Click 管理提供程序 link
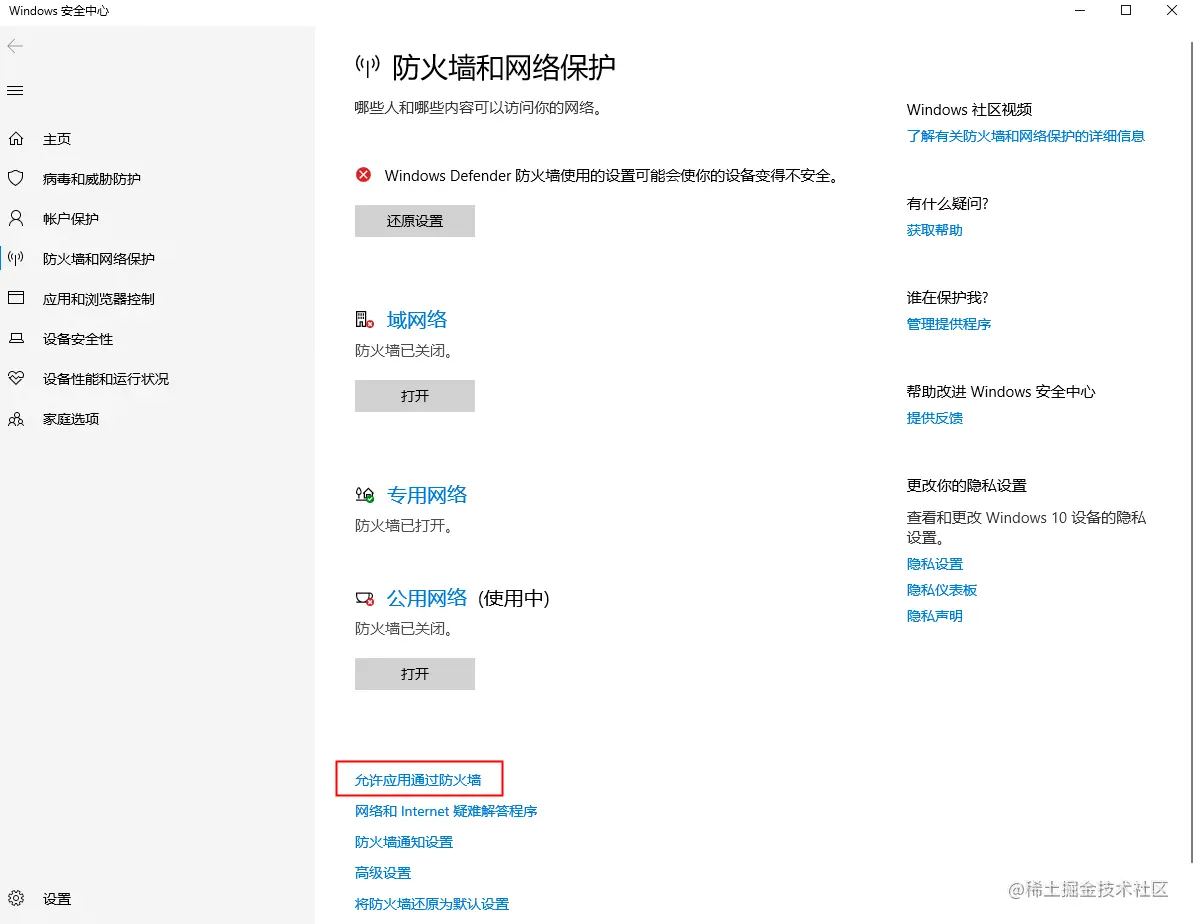Image resolution: width=1193 pixels, height=924 pixels. pyautogui.click(x=949, y=324)
